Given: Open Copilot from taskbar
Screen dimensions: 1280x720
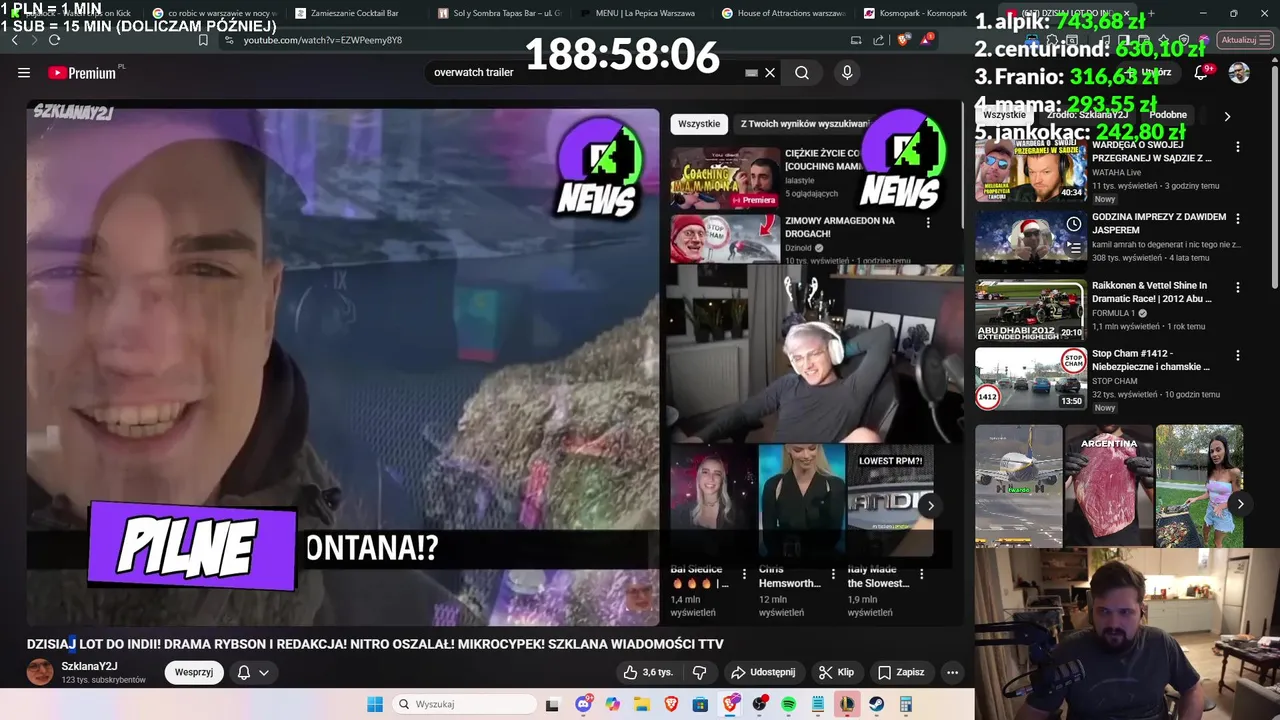Looking at the screenshot, I should click(613, 704).
